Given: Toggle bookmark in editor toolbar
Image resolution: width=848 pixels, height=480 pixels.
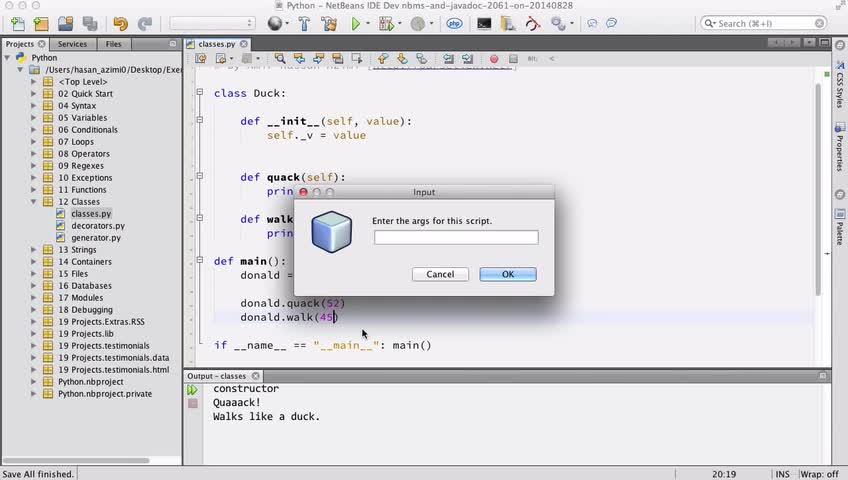Looking at the screenshot, I should (x=422, y=58).
